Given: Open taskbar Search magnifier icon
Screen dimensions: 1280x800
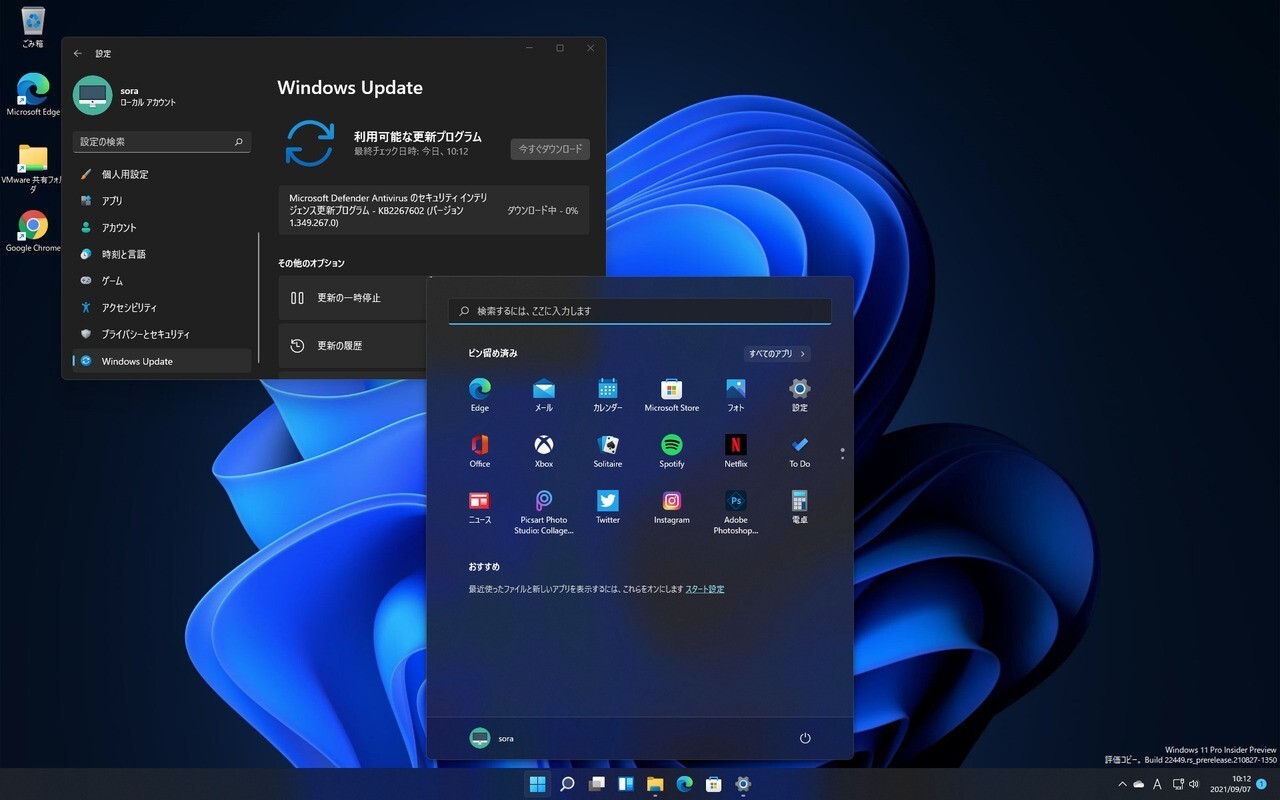Looking at the screenshot, I should point(567,784).
